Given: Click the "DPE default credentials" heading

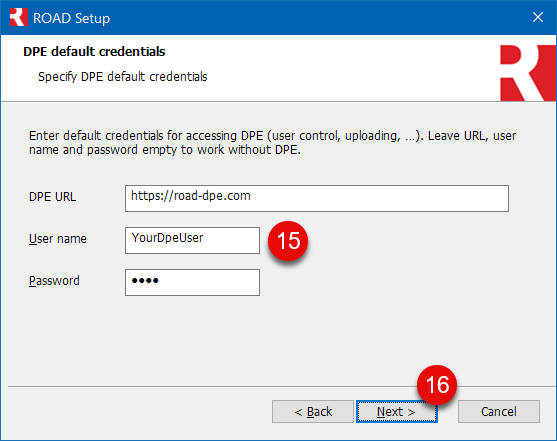Looking at the screenshot, I should 94,52.
